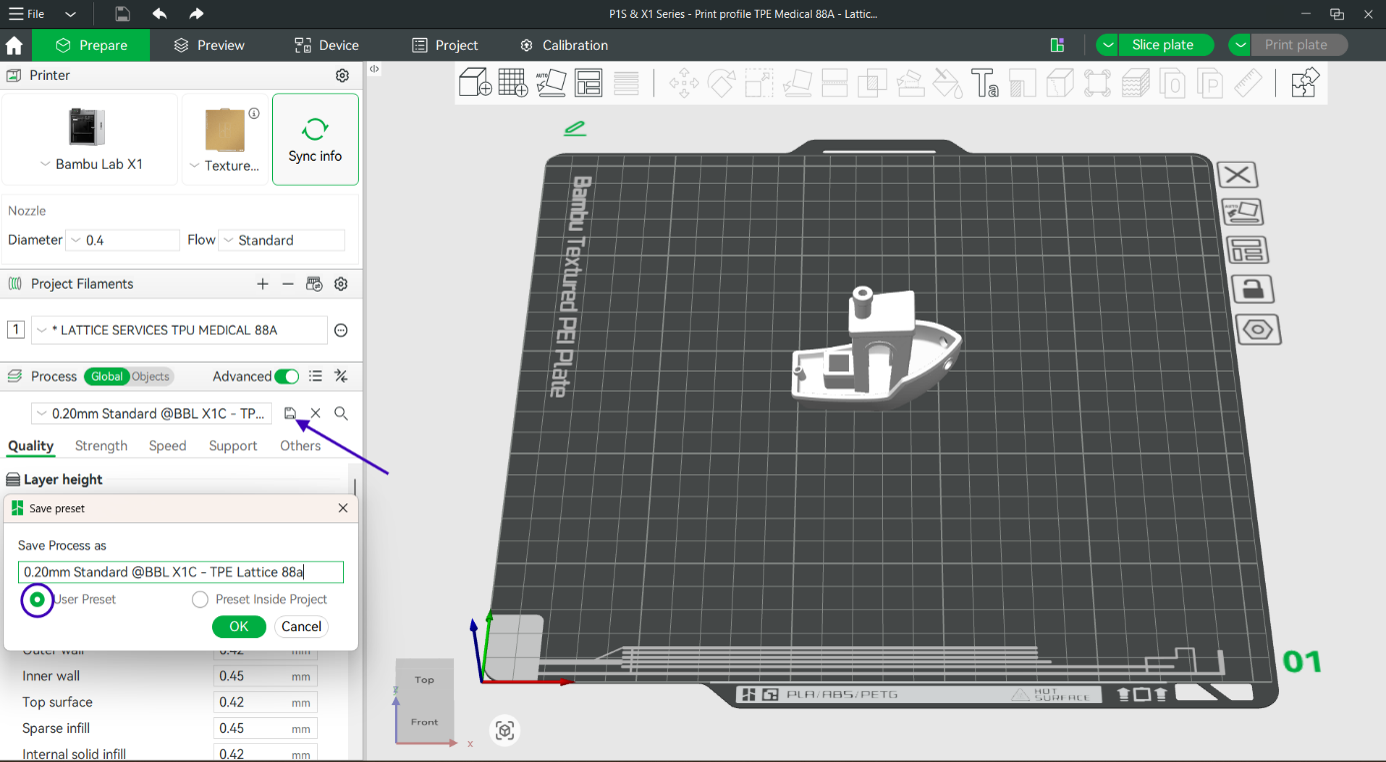Click the search settings magnifier icon
Viewport: 1386px width, 762px height.
[341, 413]
